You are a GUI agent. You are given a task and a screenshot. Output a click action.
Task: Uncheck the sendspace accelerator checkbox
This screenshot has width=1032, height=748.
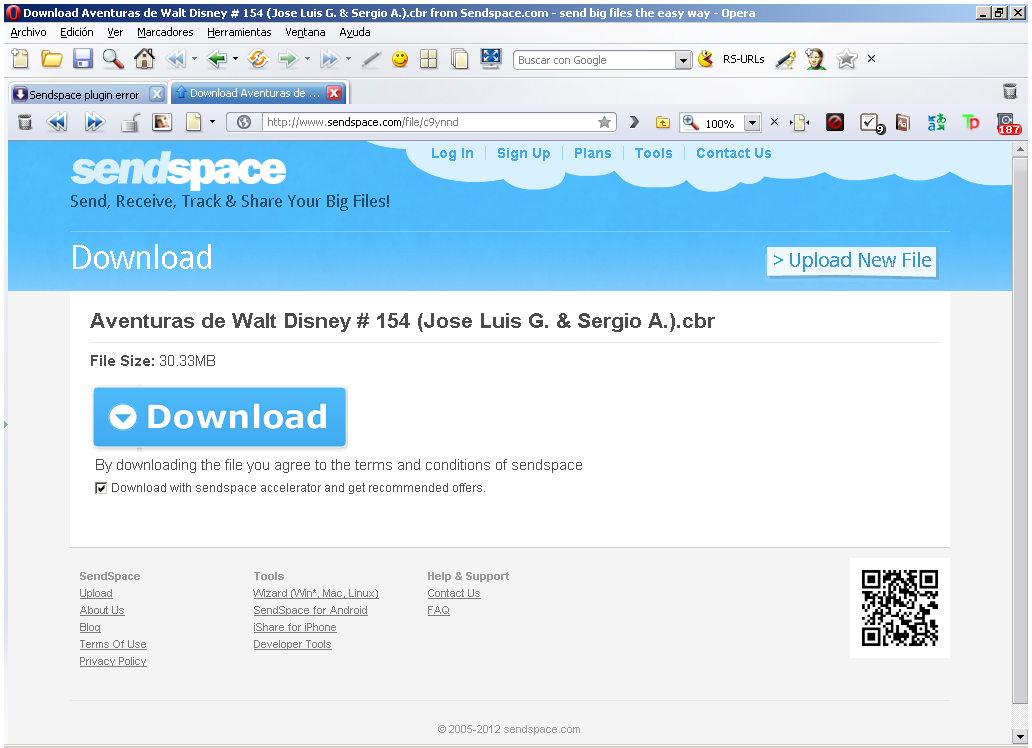point(101,488)
